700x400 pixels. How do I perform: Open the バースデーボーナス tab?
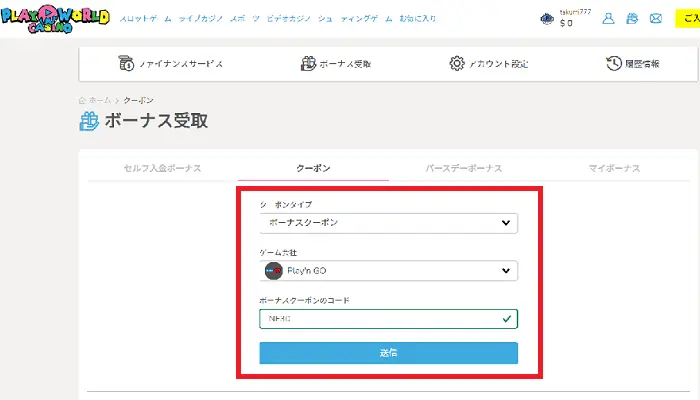point(463,168)
